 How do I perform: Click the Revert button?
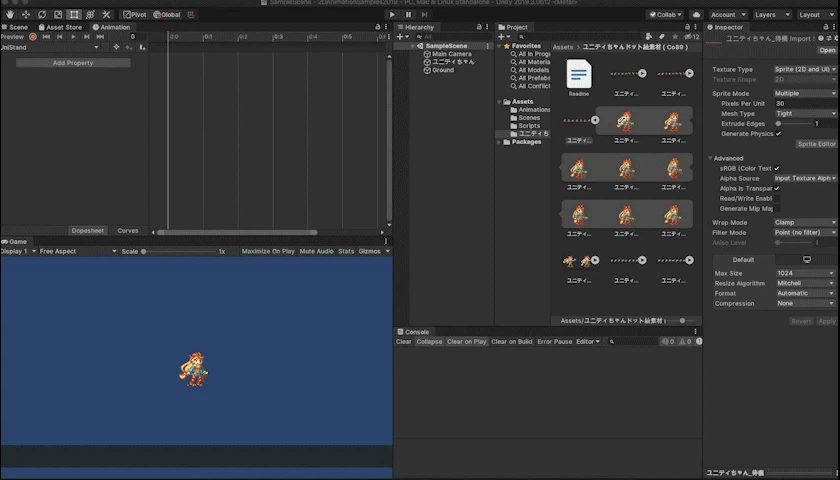(x=801, y=321)
